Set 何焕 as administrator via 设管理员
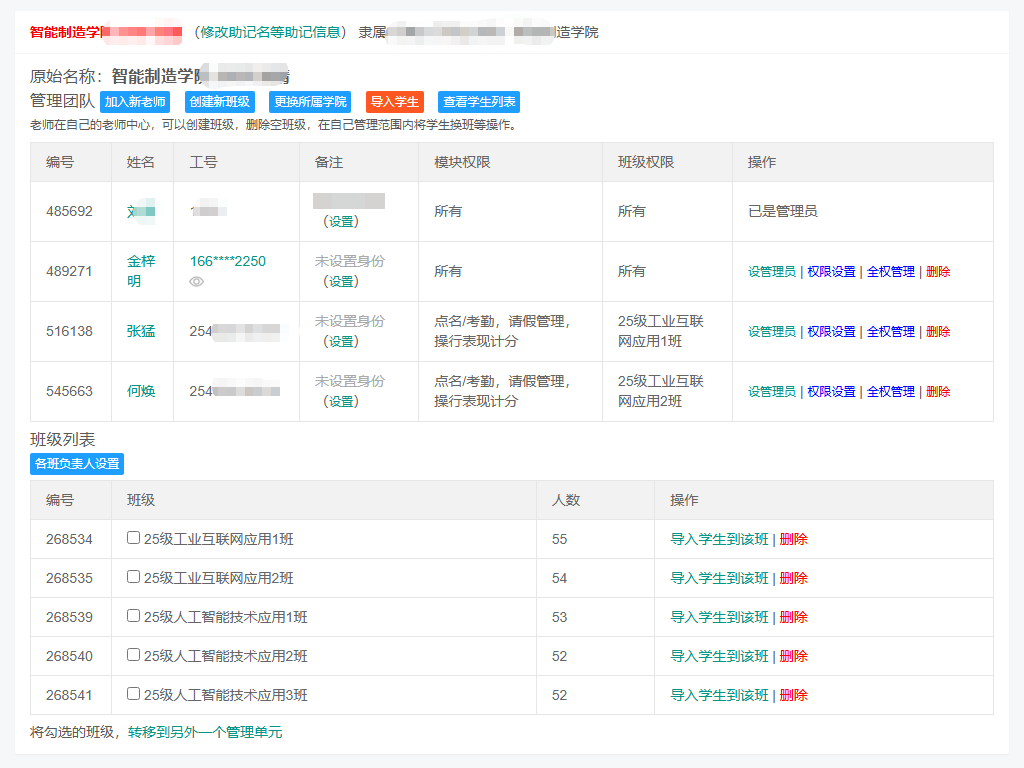This screenshot has width=1024, height=768. (772, 391)
